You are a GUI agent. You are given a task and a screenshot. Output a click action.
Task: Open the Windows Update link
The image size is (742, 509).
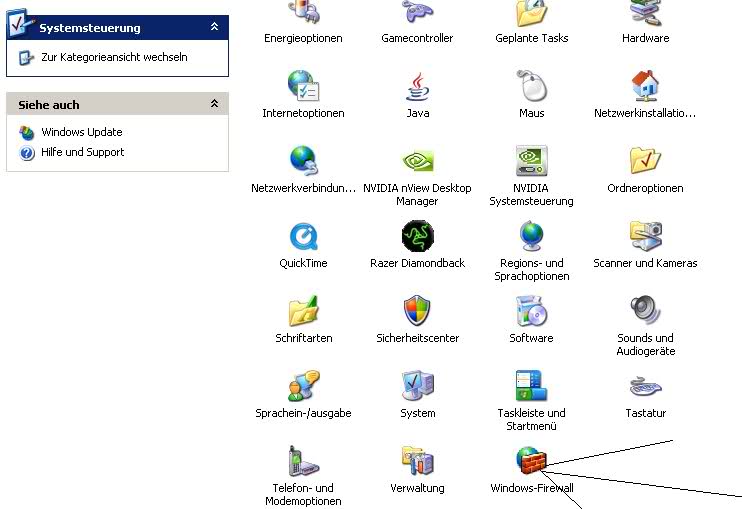coord(82,132)
